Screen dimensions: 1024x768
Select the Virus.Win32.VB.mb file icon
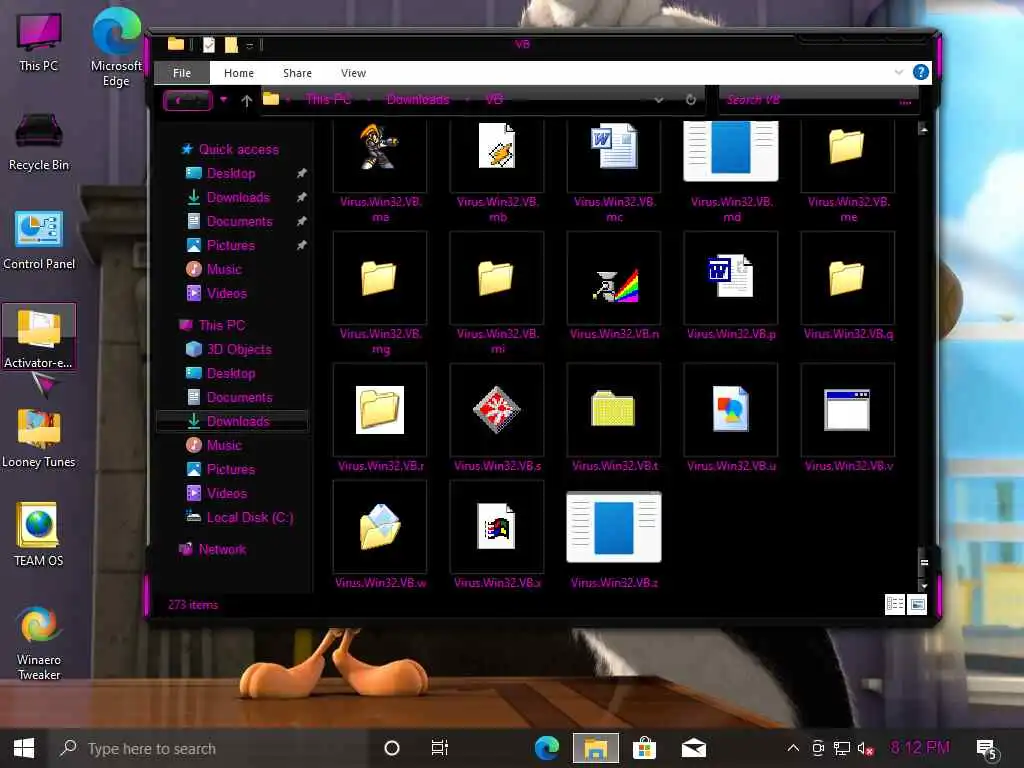coord(497,146)
